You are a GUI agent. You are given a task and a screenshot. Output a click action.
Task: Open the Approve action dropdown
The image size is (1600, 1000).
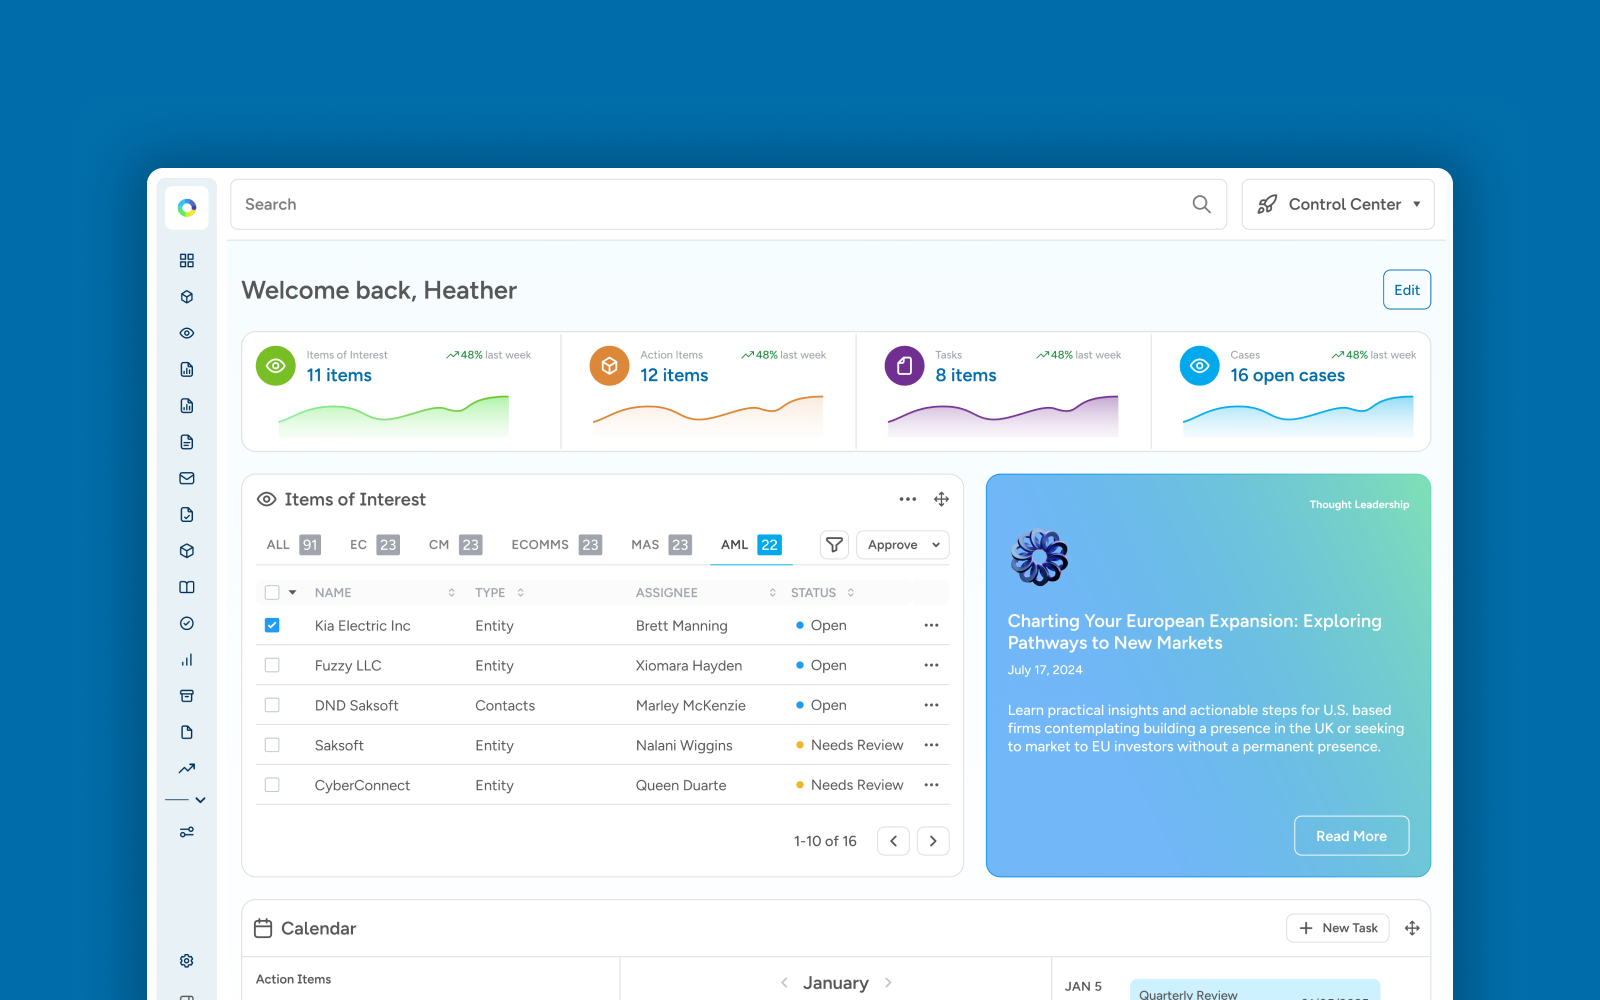tap(903, 545)
